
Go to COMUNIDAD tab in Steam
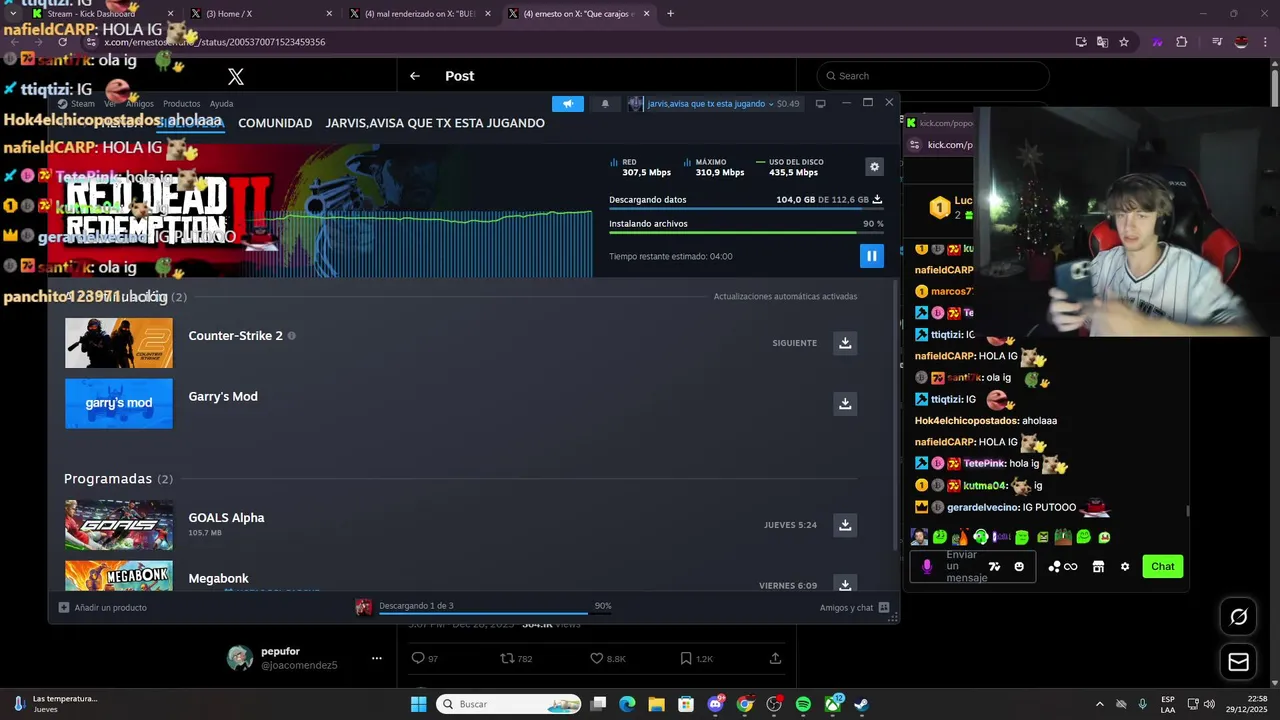point(275,123)
